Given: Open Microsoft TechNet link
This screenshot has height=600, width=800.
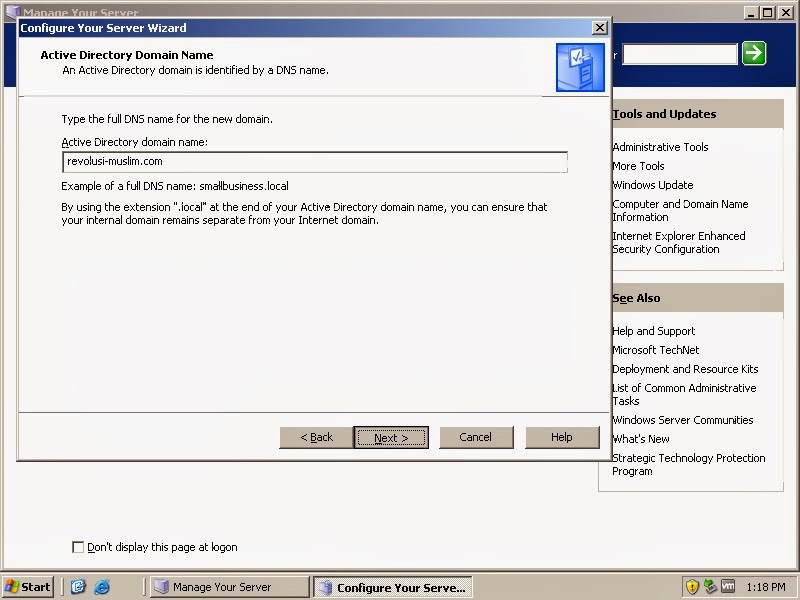Looking at the screenshot, I should pos(656,350).
